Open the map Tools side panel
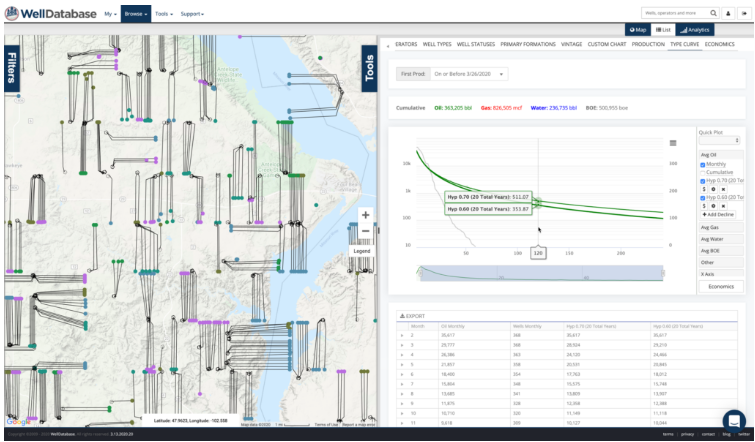This screenshot has height=442, width=755. 369,68
